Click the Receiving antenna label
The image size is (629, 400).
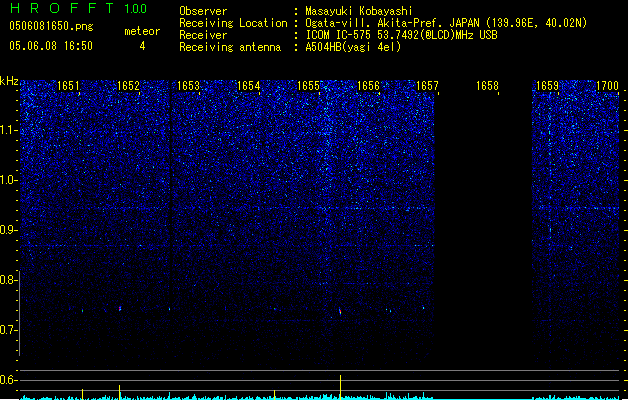(x=230, y=47)
